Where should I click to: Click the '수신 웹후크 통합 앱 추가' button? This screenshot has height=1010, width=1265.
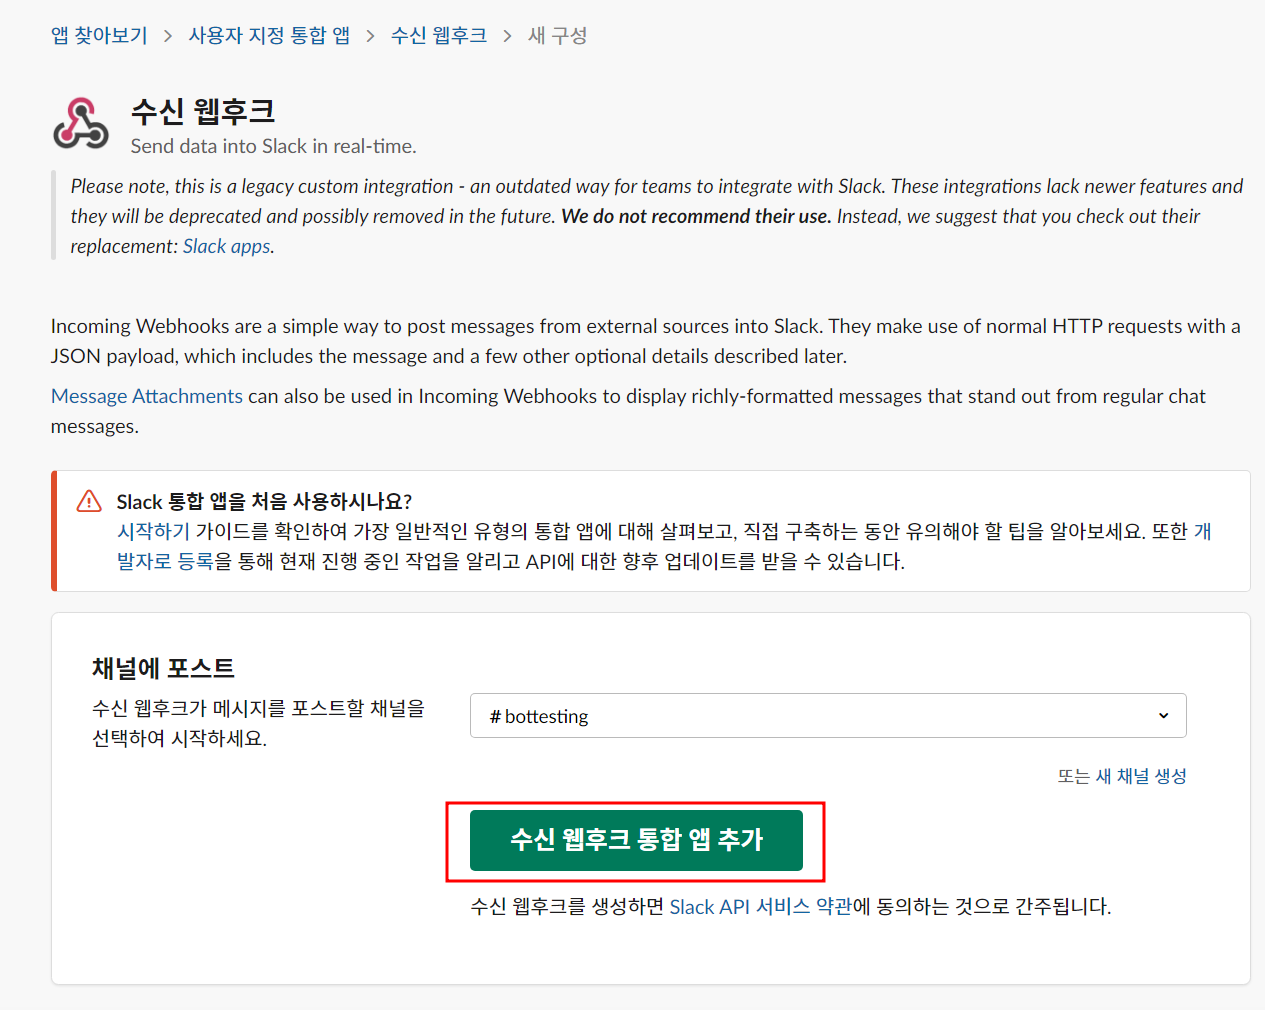636,840
